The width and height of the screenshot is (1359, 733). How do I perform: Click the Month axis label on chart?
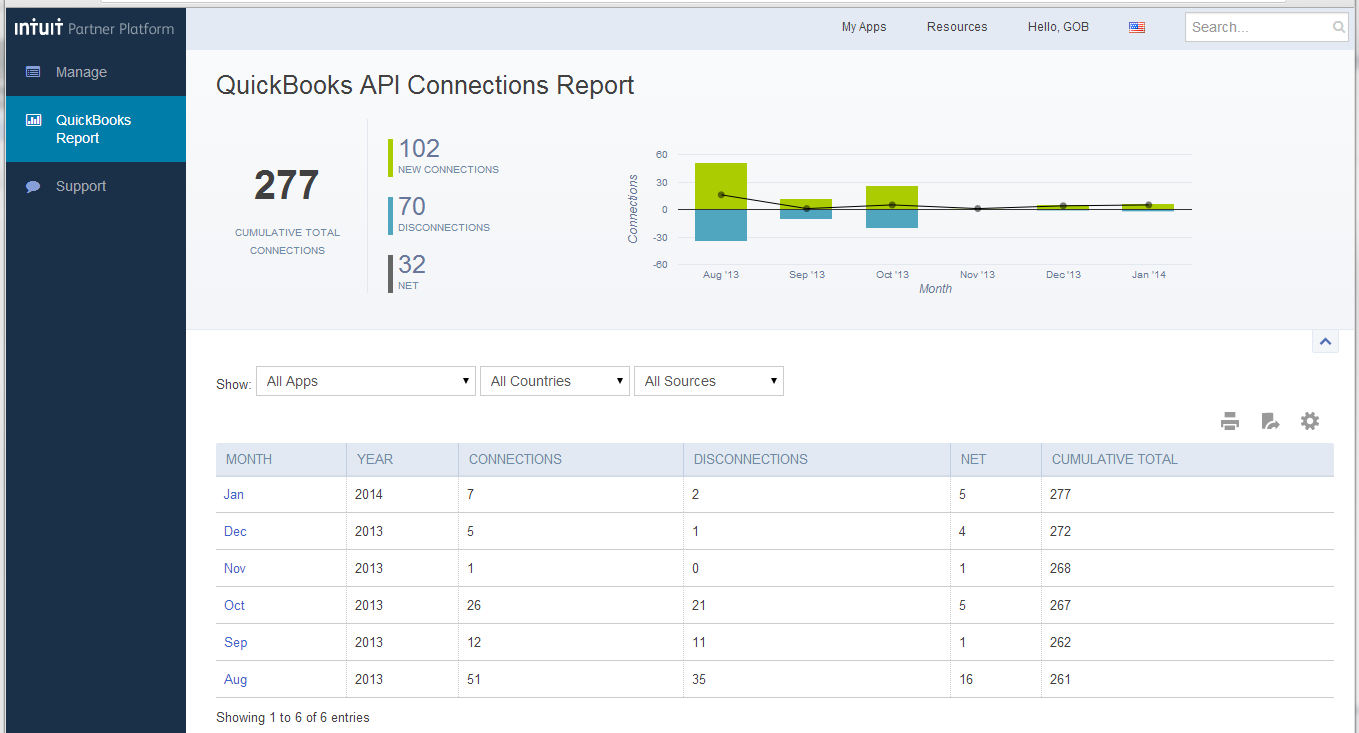coord(935,289)
